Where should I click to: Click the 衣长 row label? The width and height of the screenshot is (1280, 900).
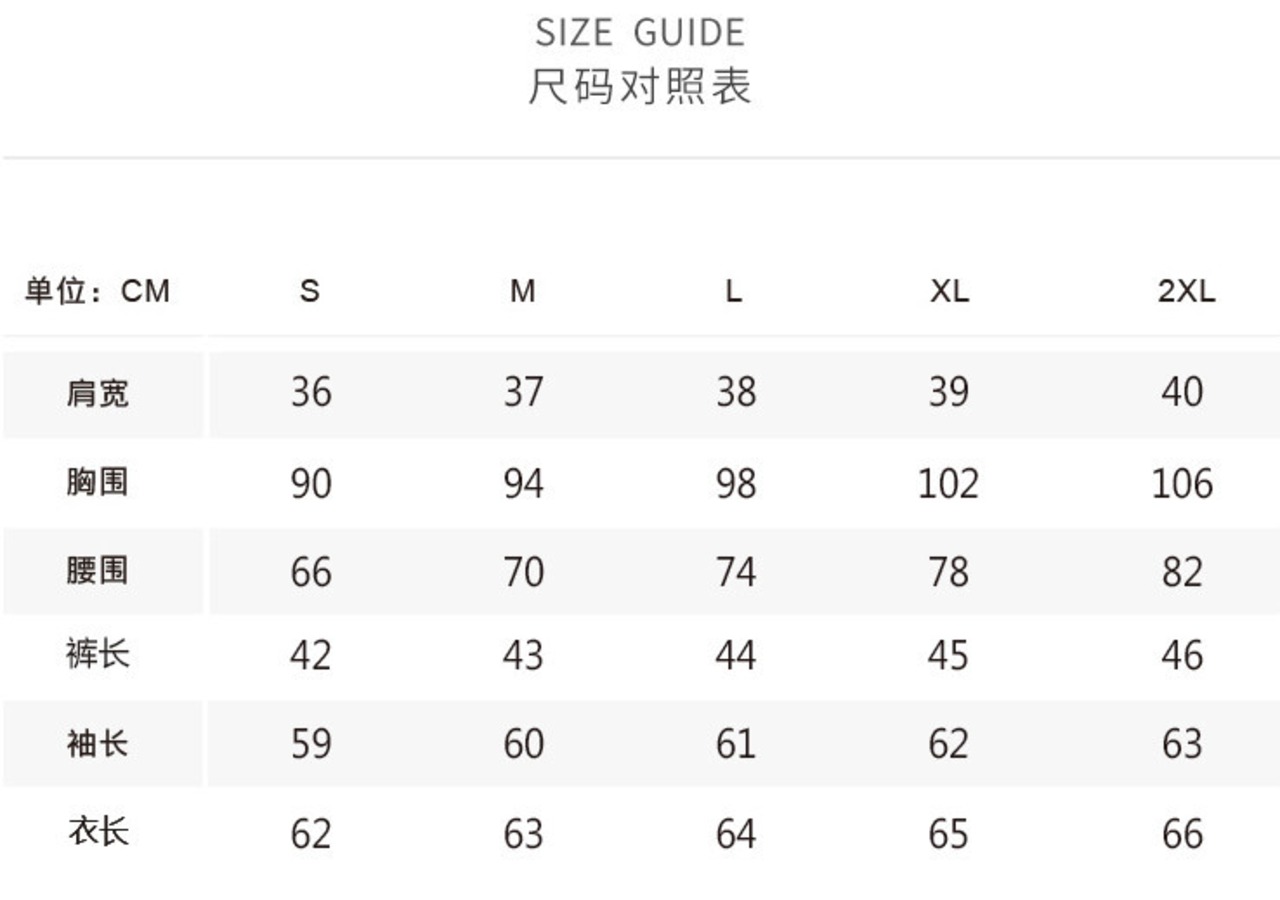tap(98, 831)
